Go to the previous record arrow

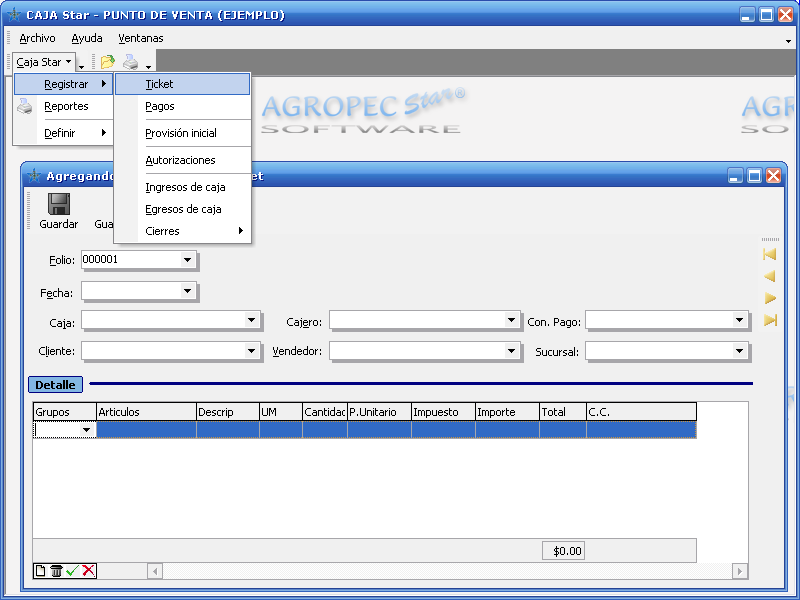tap(770, 276)
